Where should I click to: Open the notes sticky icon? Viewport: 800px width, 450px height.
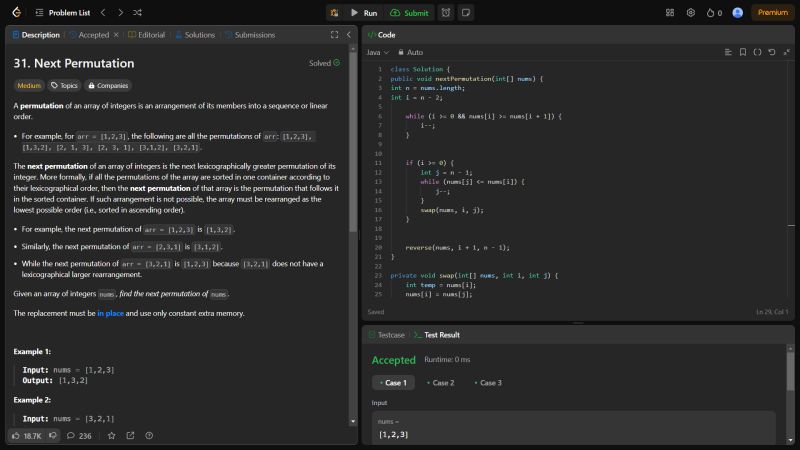point(466,13)
